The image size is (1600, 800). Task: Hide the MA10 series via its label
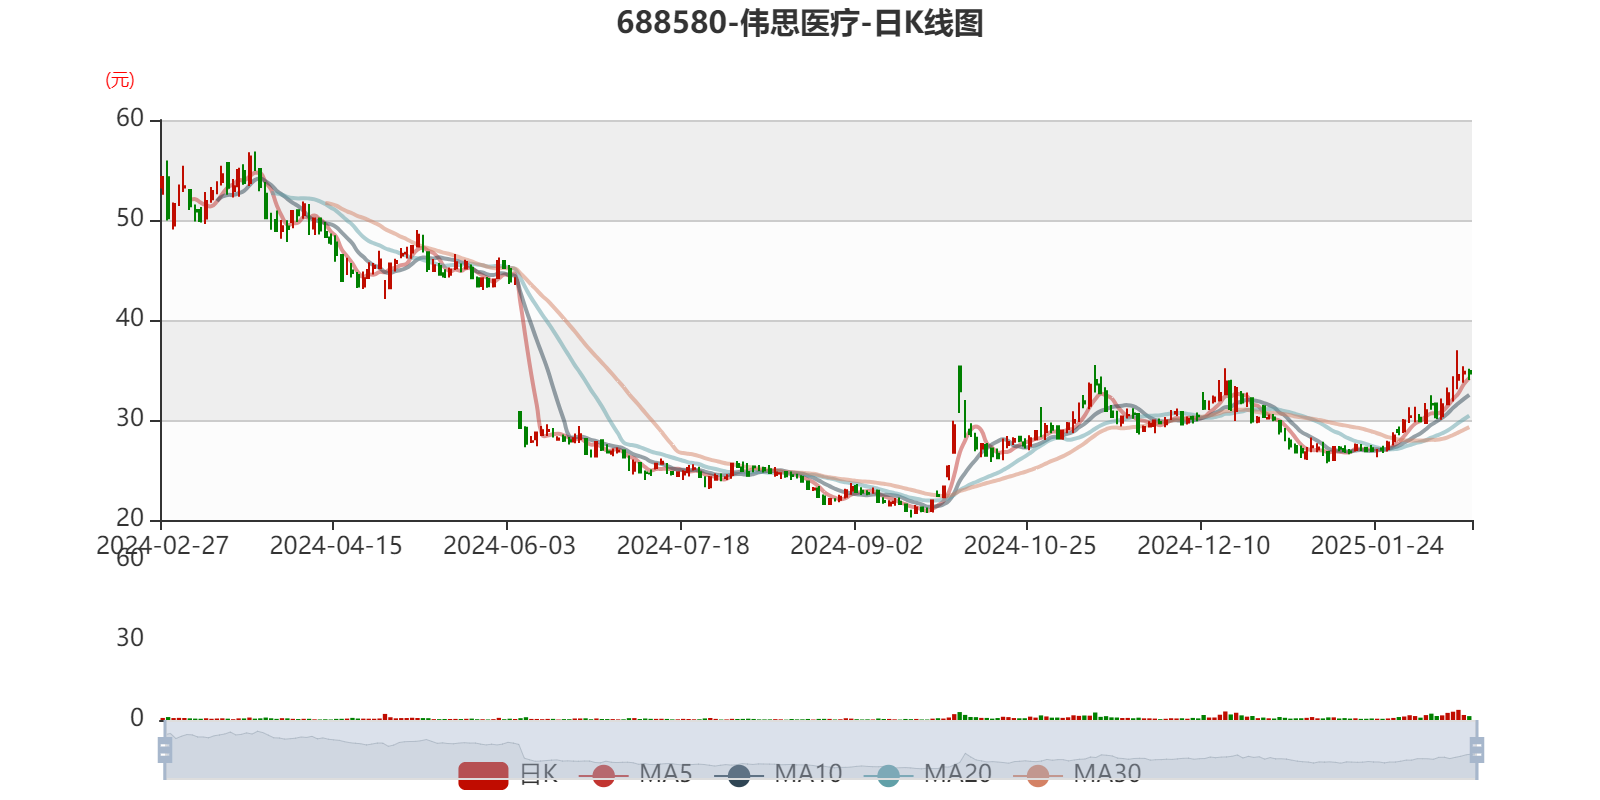808,774
